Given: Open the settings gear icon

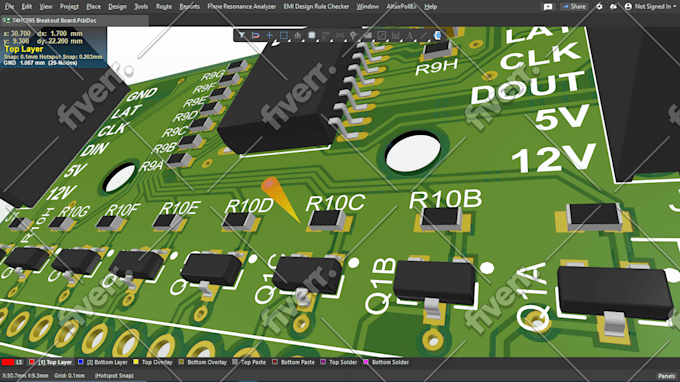Looking at the screenshot, I should tap(599, 7).
